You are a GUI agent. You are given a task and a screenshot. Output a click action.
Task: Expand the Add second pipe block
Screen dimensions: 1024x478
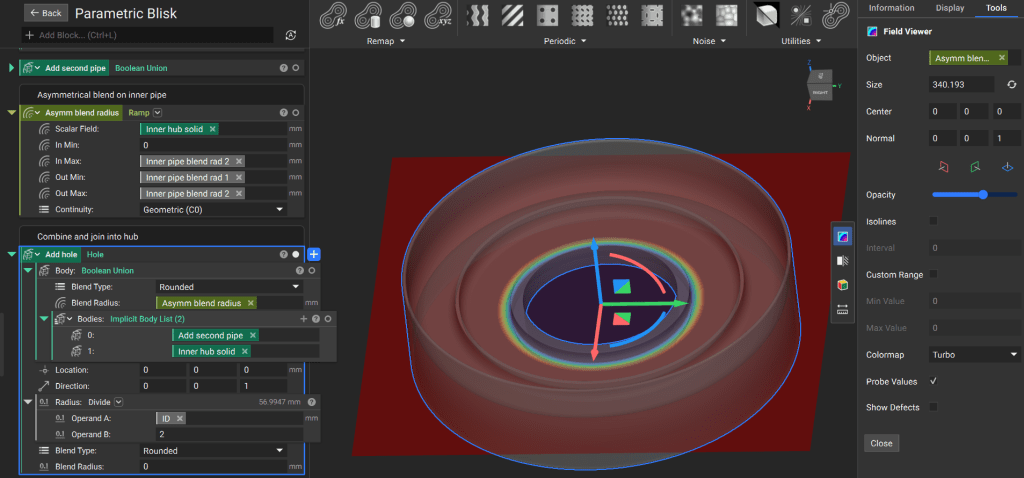(x=12, y=68)
